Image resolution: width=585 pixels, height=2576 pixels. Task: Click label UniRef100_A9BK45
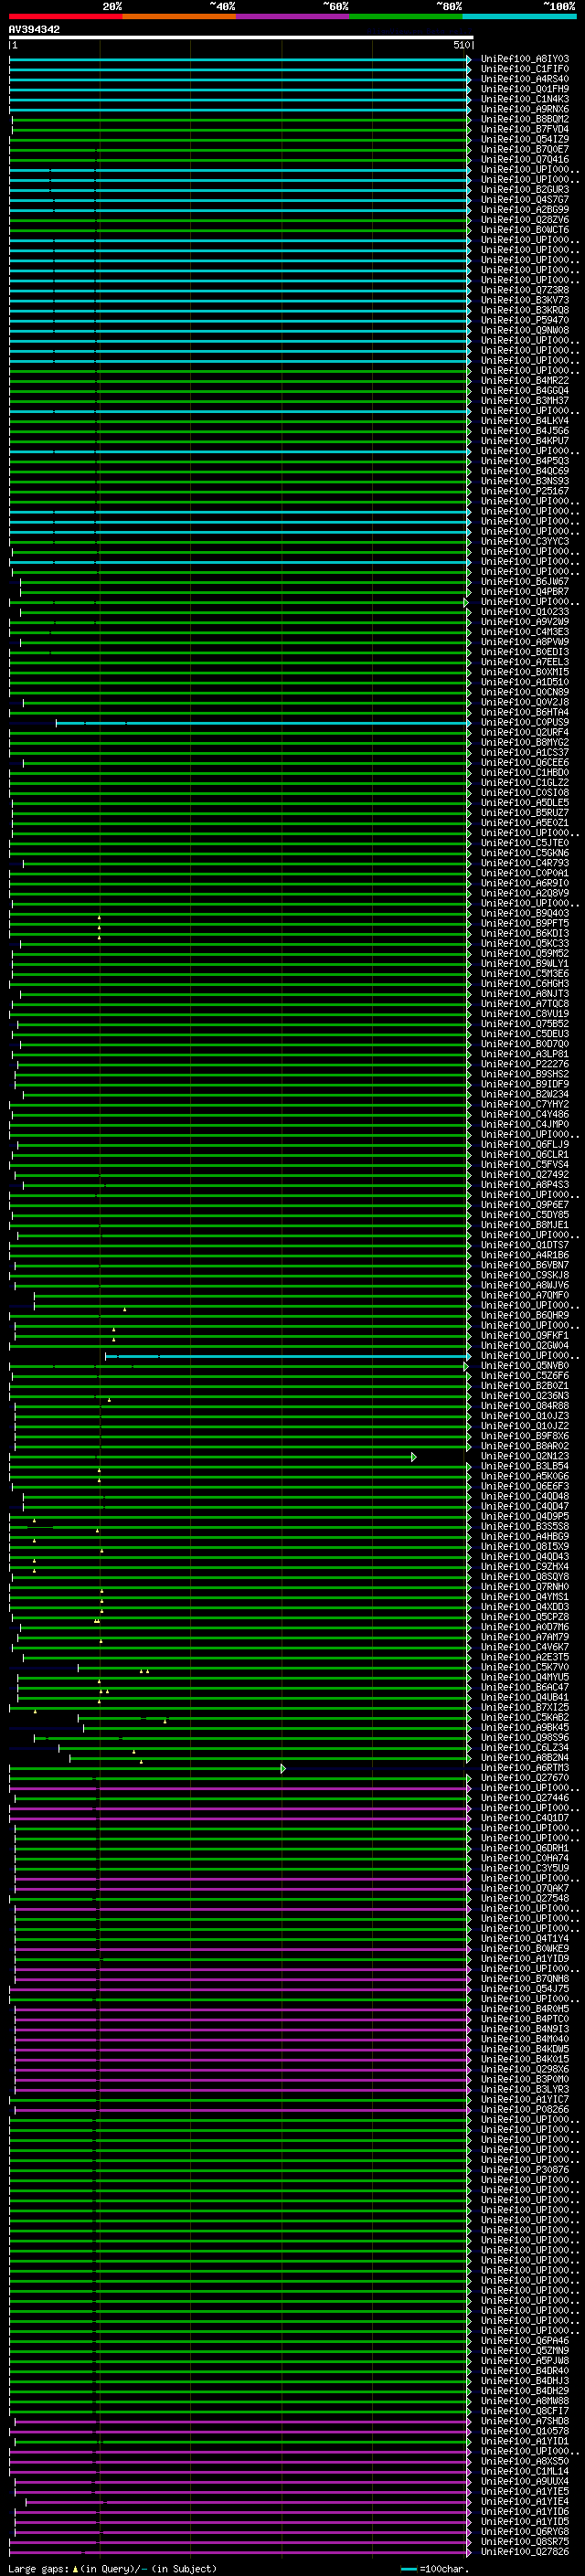tap(525, 1728)
